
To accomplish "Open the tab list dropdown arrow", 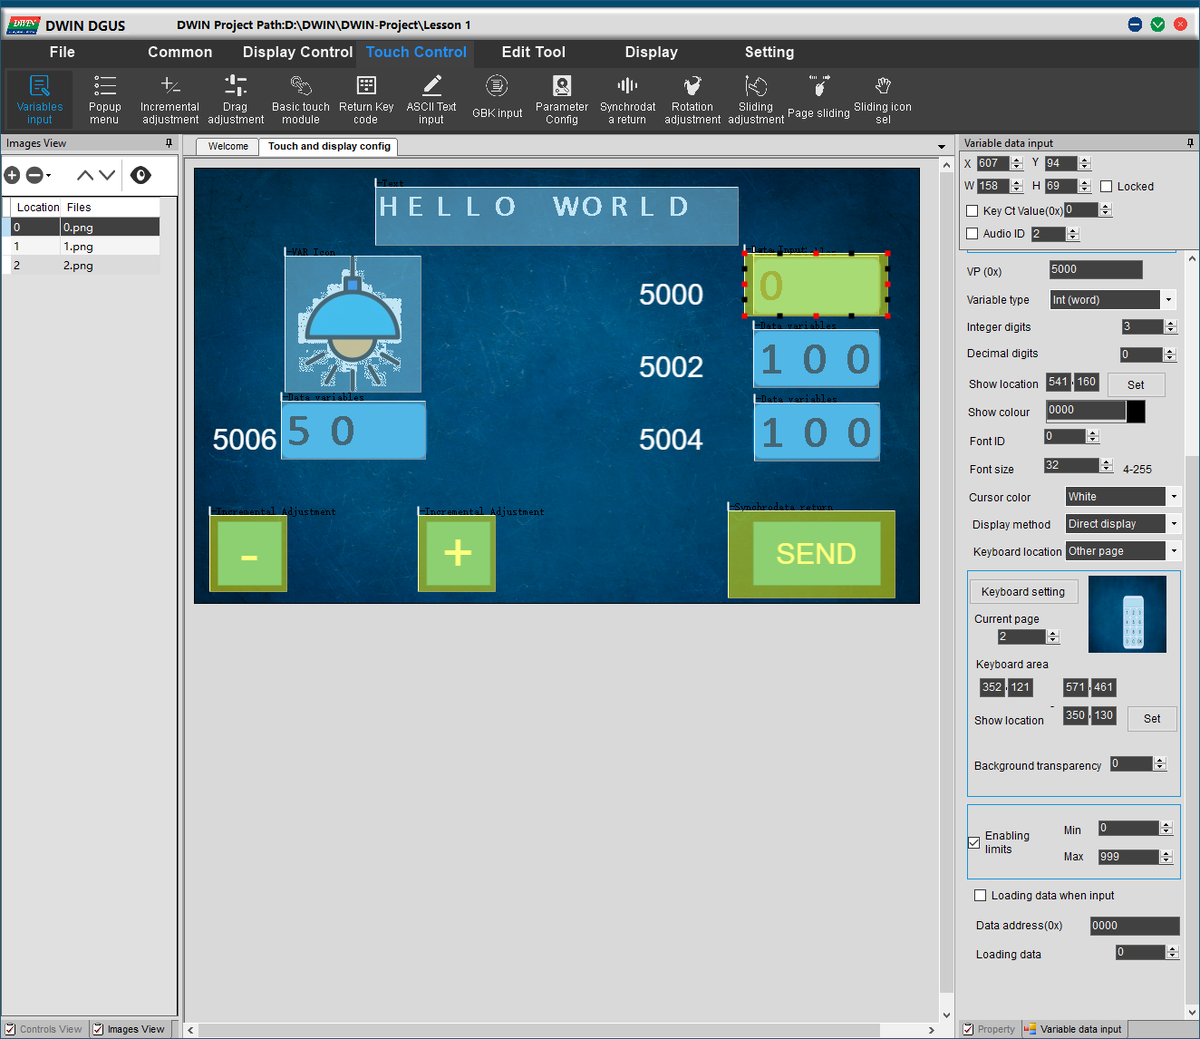I will (941, 147).
